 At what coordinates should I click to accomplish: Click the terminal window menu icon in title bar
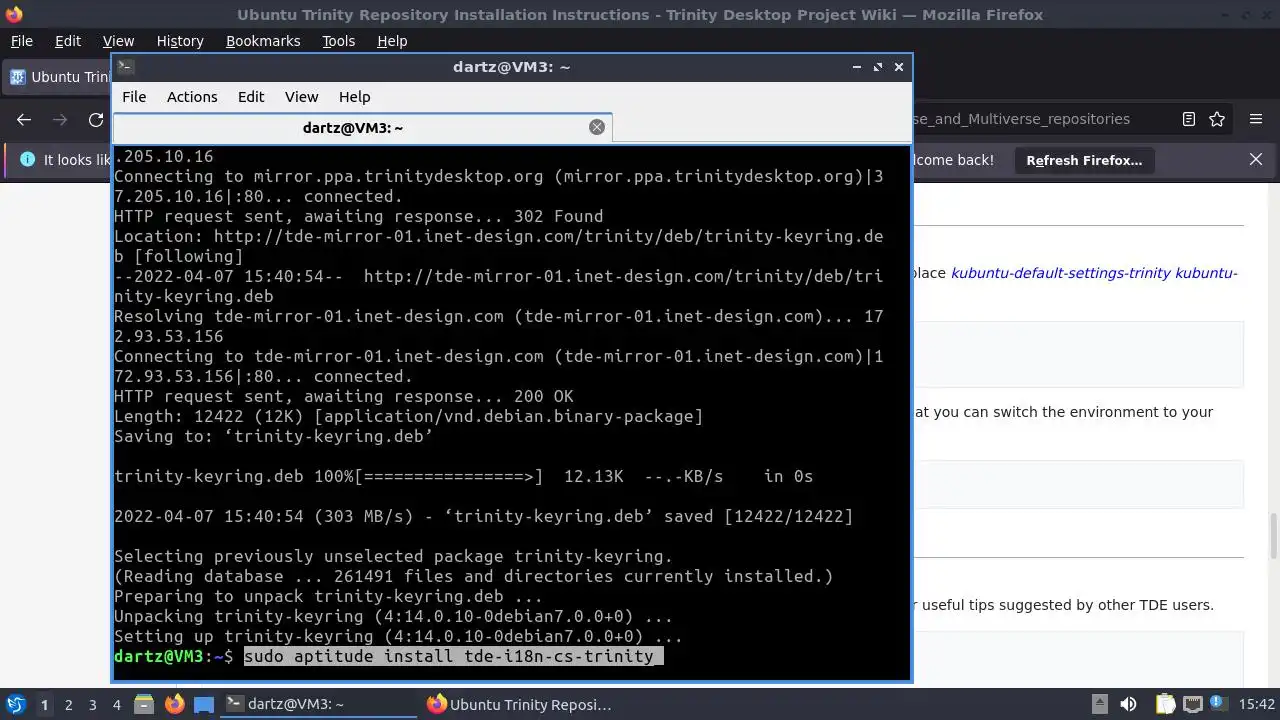click(x=125, y=67)
